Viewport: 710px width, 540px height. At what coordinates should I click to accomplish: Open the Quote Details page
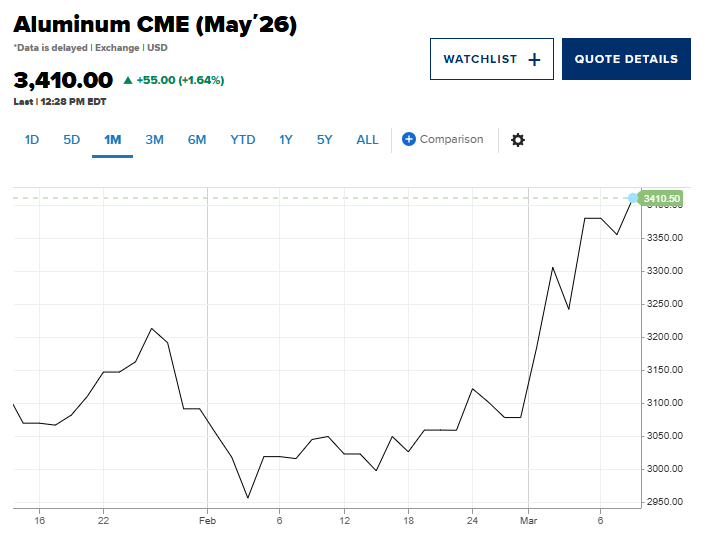click(x=626, y=59)
